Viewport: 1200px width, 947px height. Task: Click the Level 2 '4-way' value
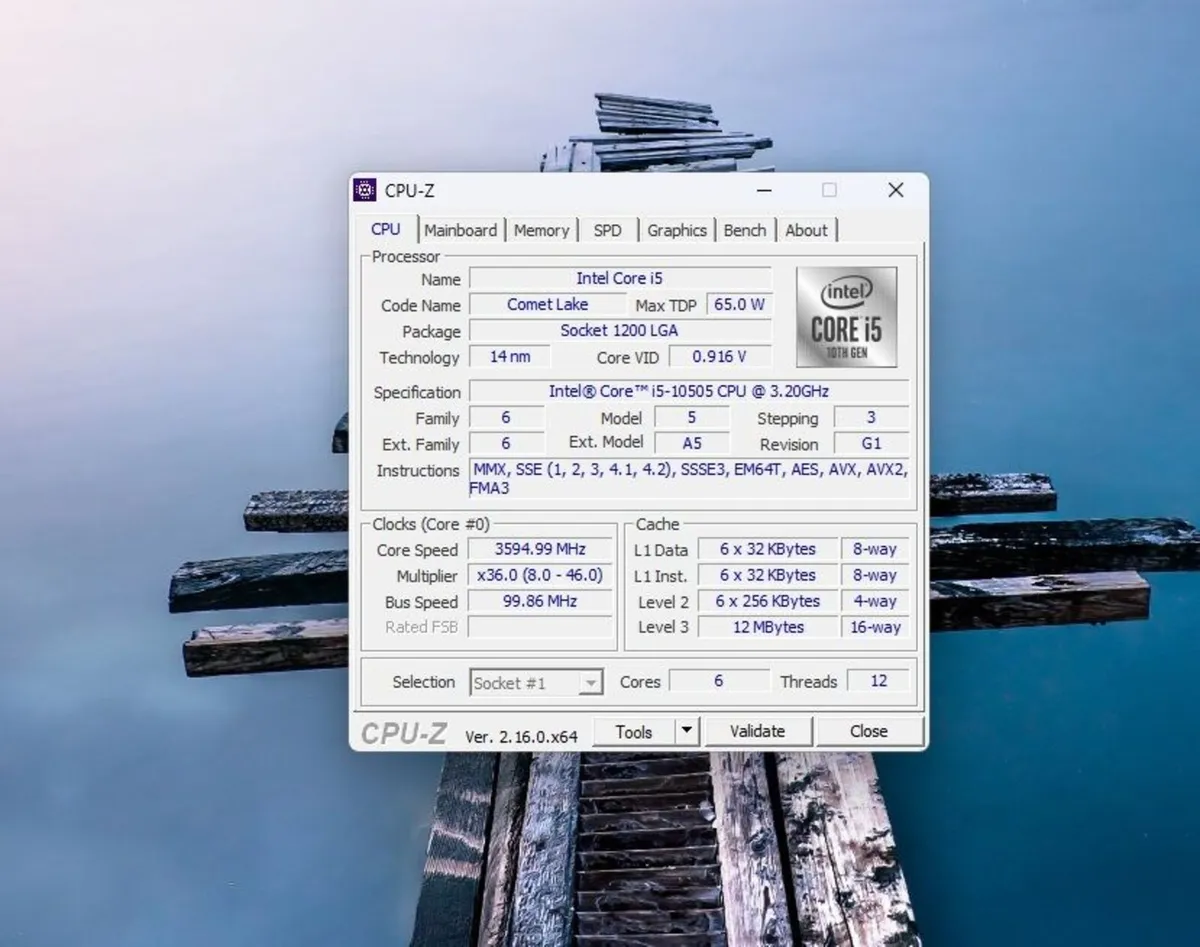click(875, 602)
